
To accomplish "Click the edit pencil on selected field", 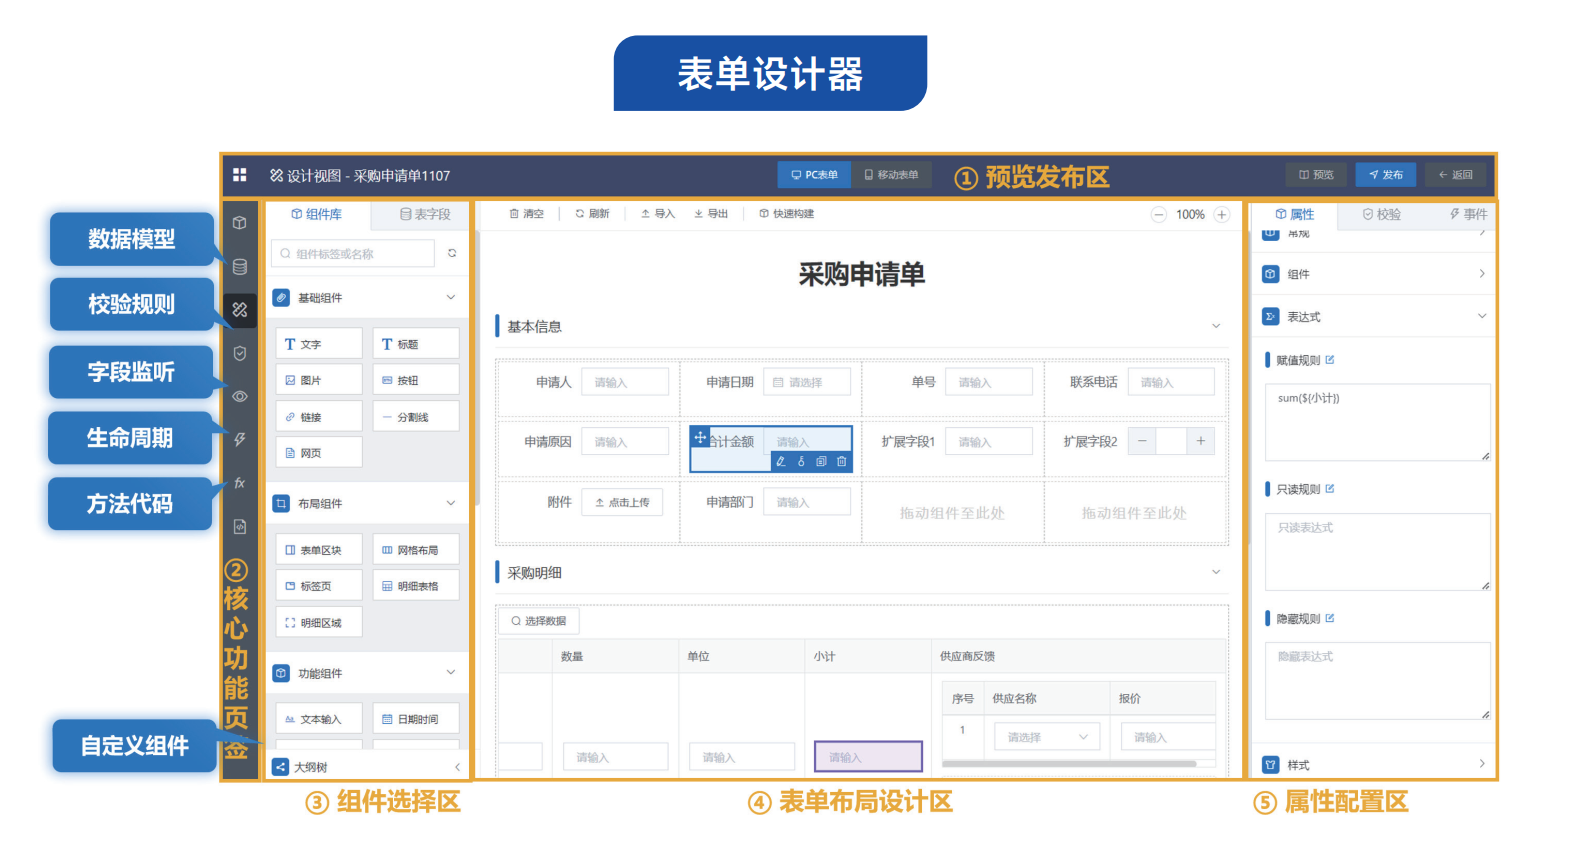I will pos(781,462).
